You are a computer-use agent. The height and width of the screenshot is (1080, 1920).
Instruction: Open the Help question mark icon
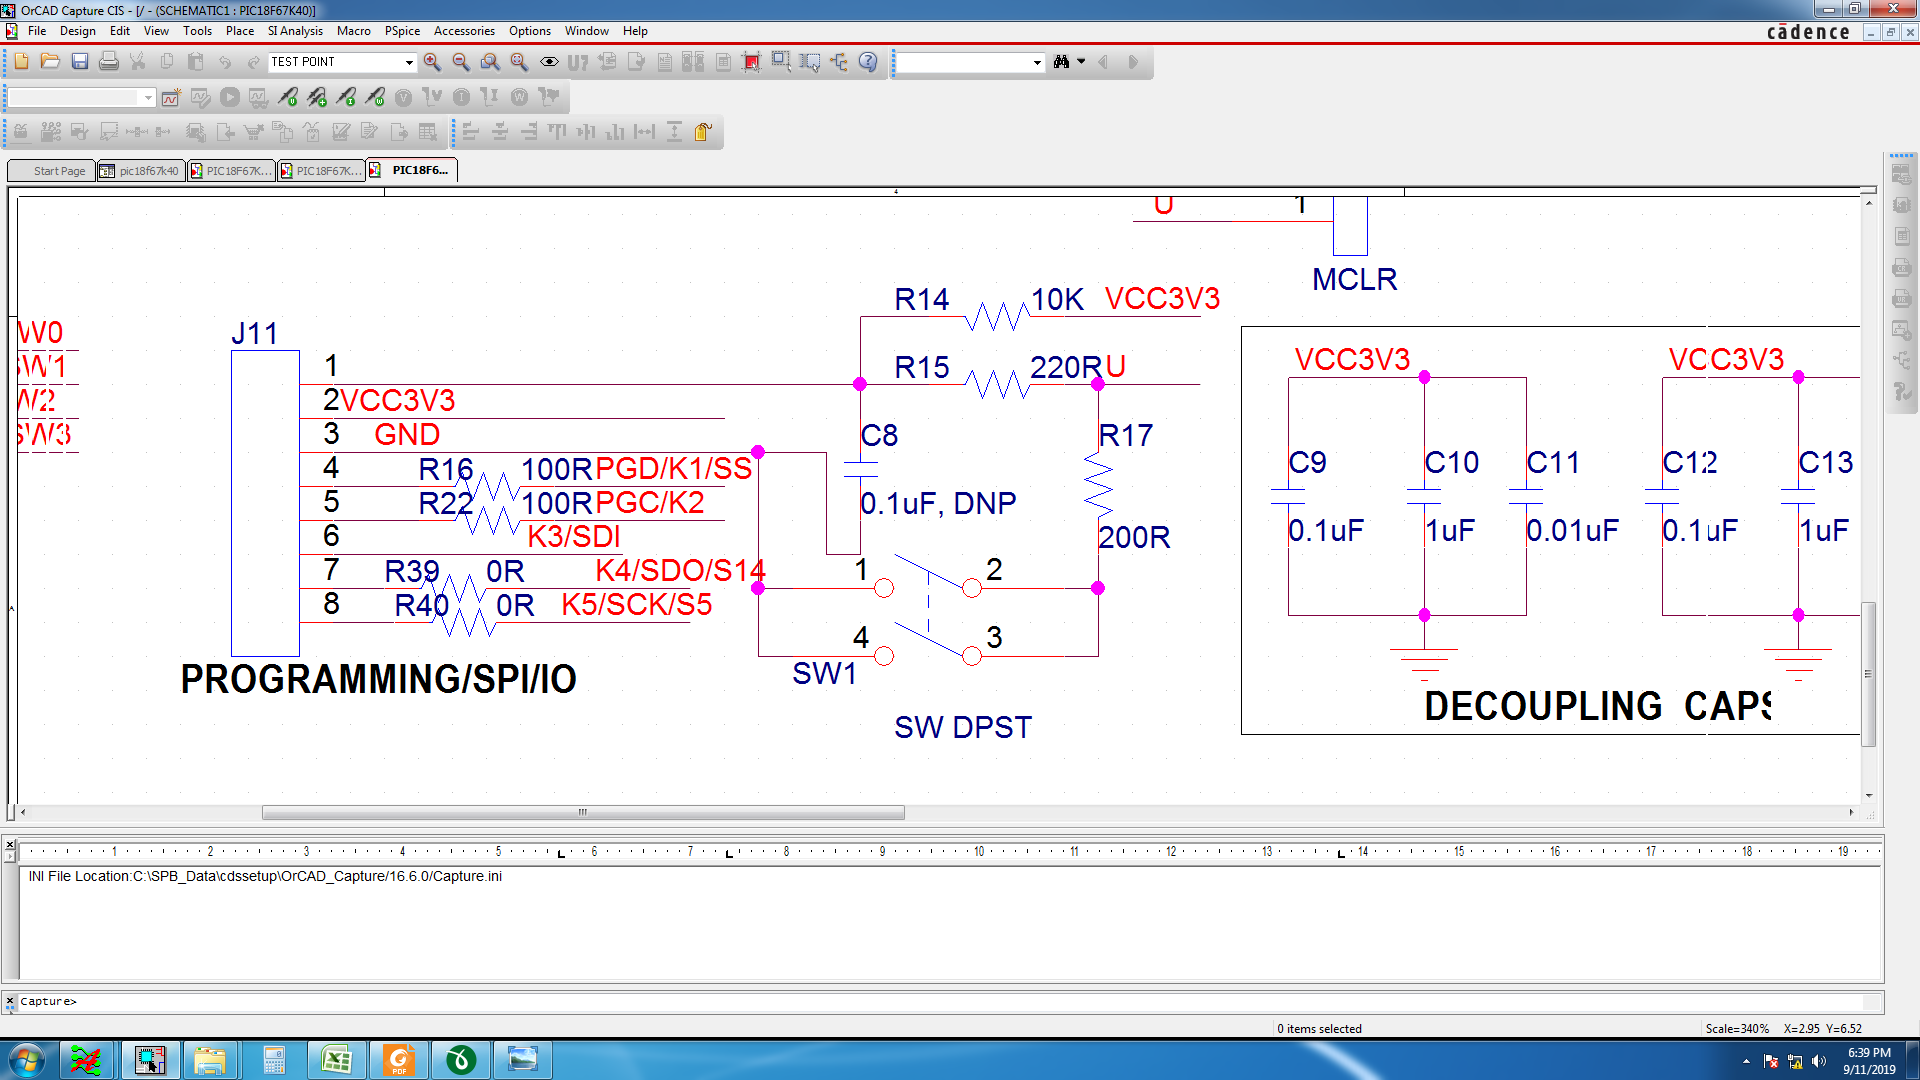coord(868,62)
